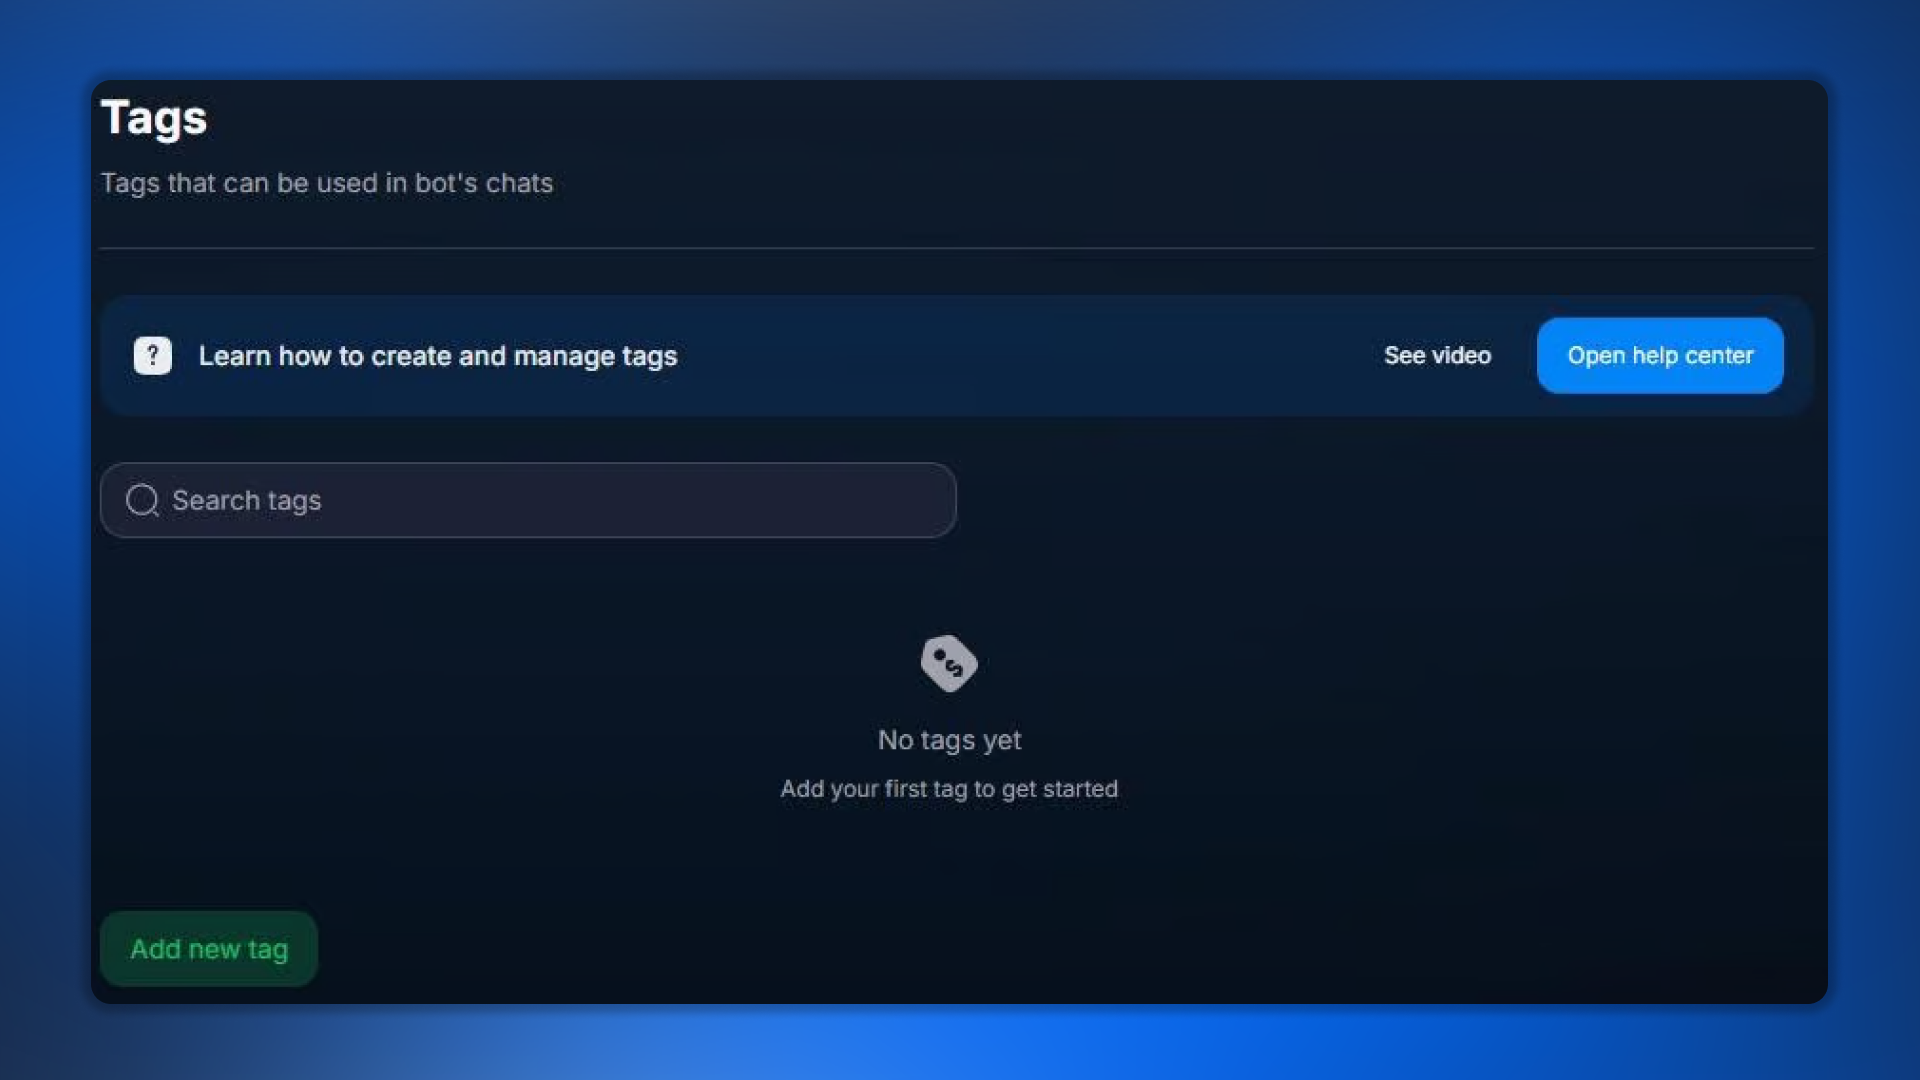Click the 'No tags yet' message
The width and height of the screenshot is (1920, 1080).
pos(949,740)
